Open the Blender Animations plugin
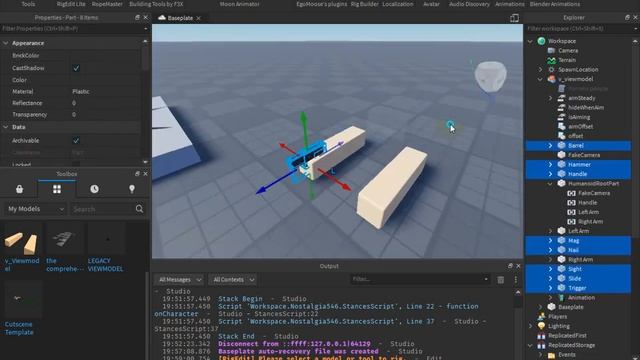 (555, 4)
